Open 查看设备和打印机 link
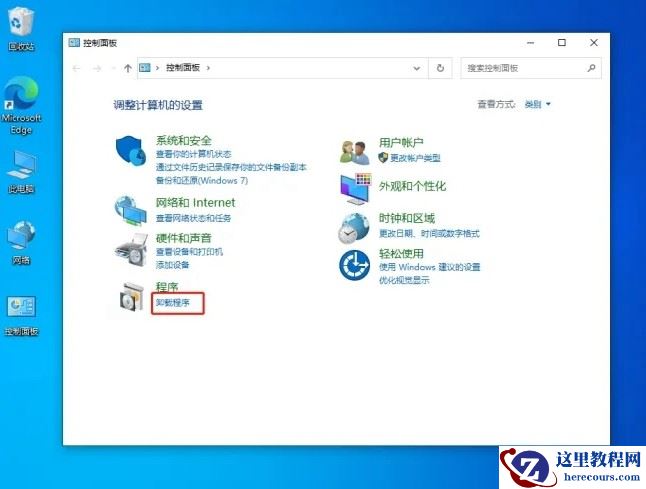Image resolution: width=646 pixels, height=489 pixels. coord(189,252)
